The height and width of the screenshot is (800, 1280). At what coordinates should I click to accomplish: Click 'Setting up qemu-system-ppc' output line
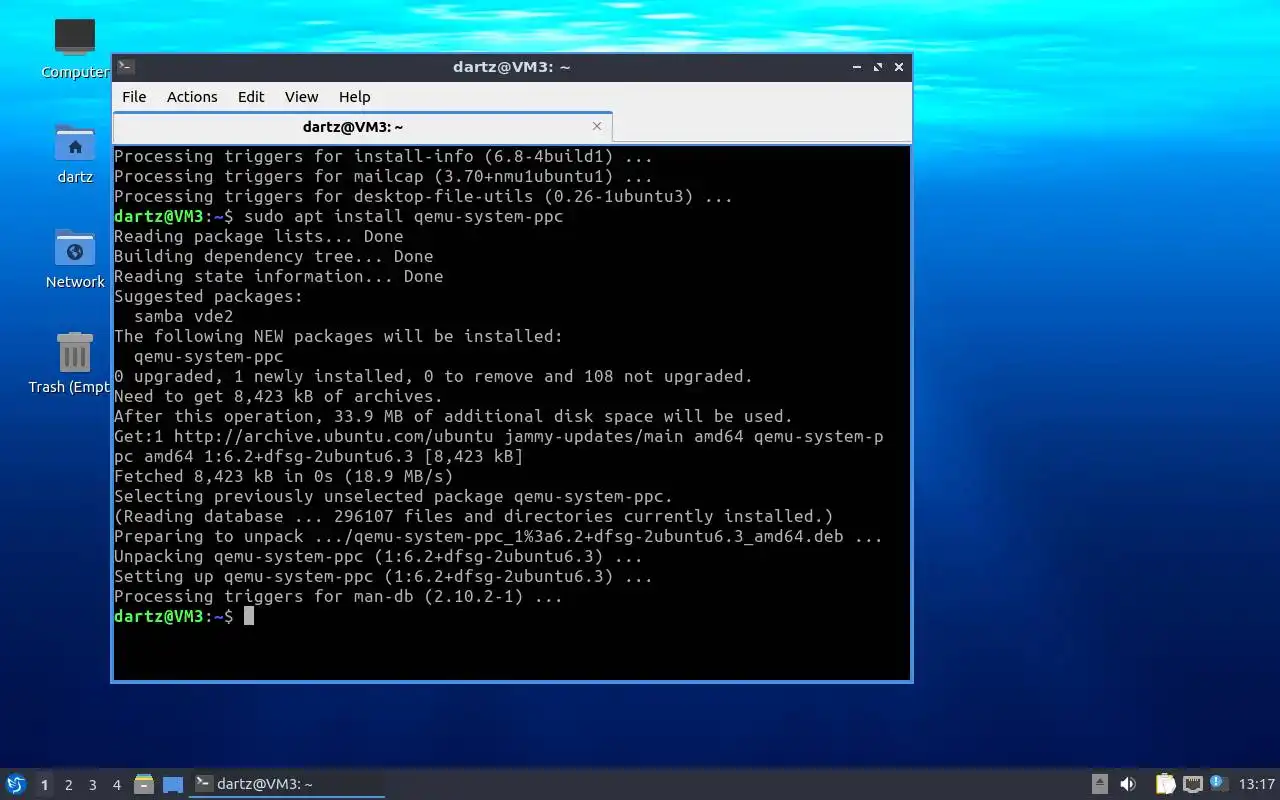coord(383,576)
